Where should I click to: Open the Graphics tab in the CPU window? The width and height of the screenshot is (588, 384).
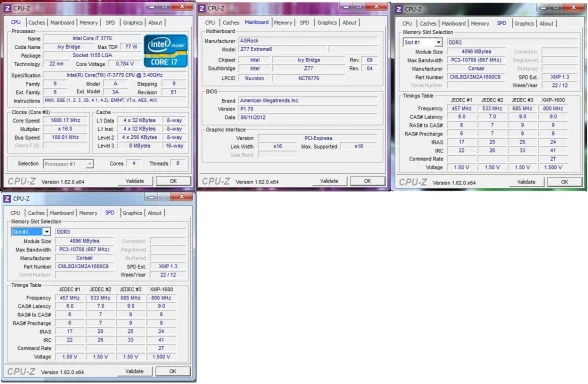(133, 22)
